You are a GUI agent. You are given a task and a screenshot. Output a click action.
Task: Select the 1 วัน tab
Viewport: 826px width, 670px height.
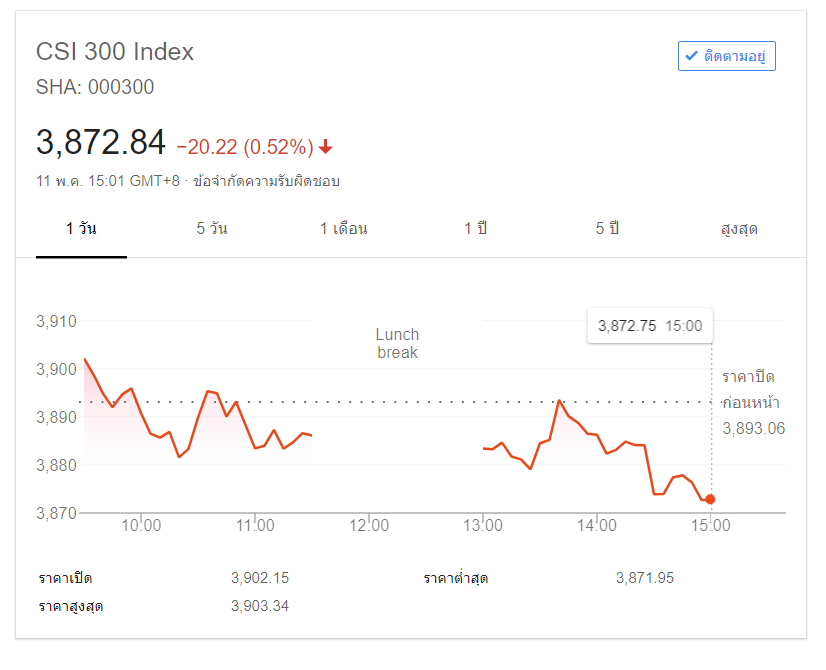coord(81,229)
